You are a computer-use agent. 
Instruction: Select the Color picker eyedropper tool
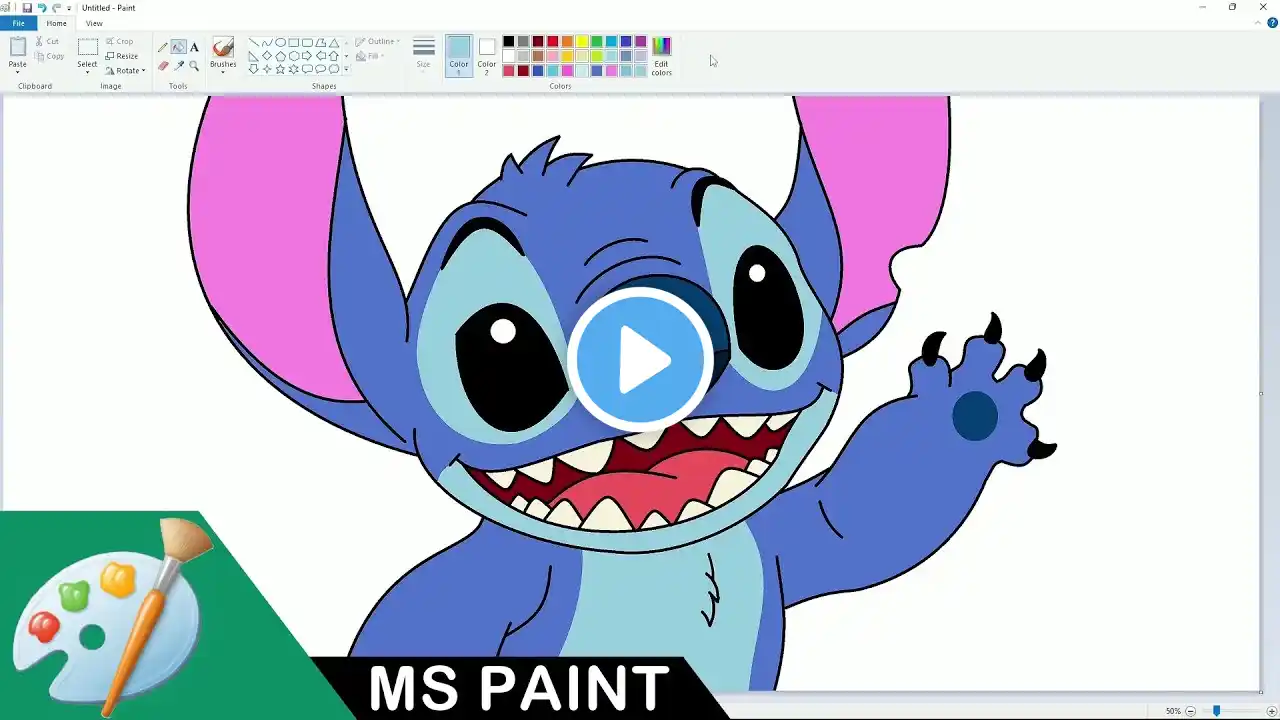click(x=178, y=66)
